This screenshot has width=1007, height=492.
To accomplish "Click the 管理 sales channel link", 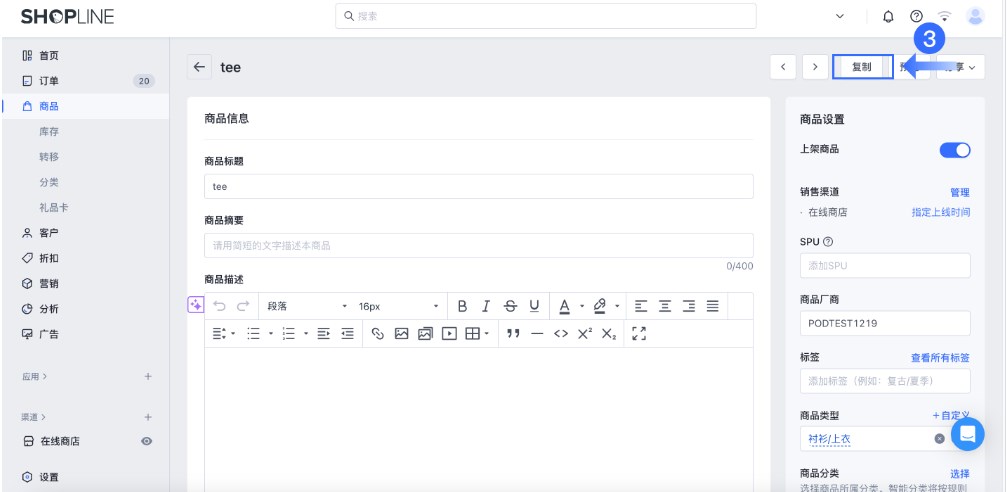I will [x=959, y=192].
